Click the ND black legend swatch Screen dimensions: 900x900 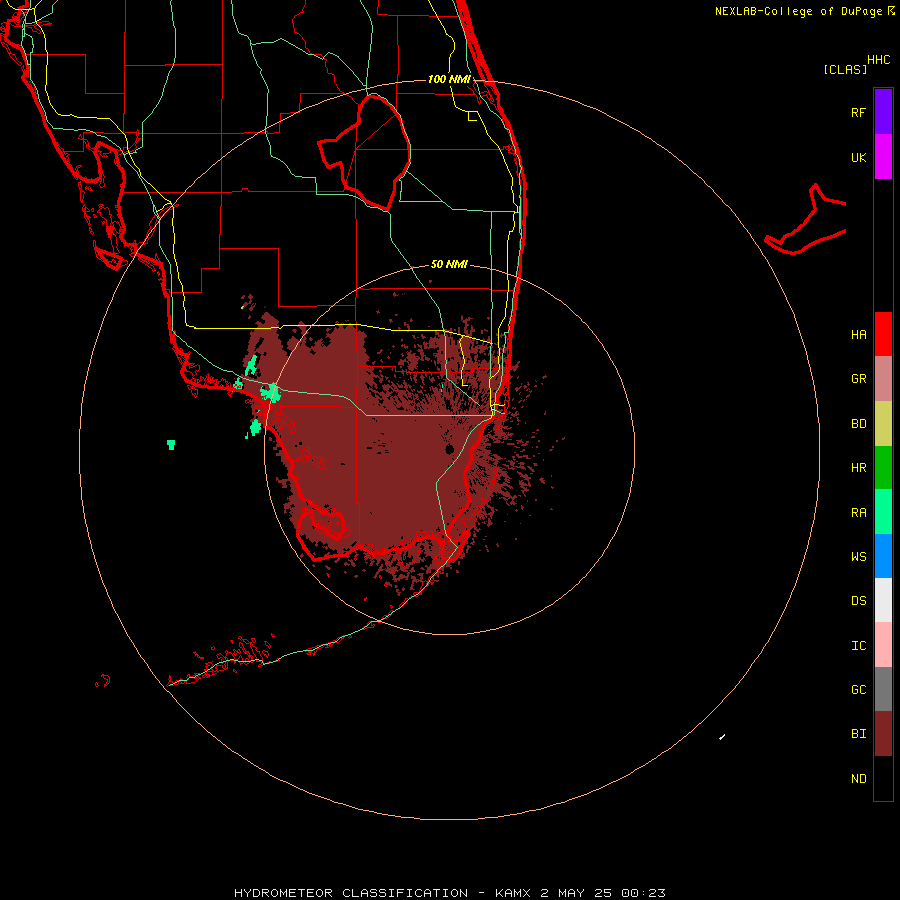coord(883,778)
